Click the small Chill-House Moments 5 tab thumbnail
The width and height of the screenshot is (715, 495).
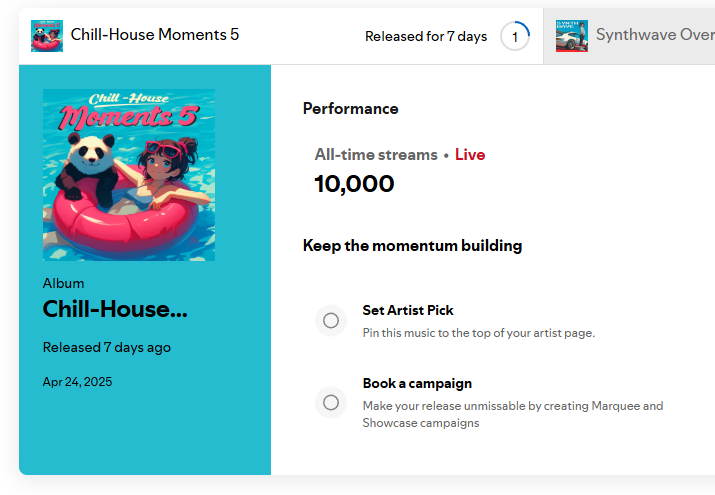[47, 36]
